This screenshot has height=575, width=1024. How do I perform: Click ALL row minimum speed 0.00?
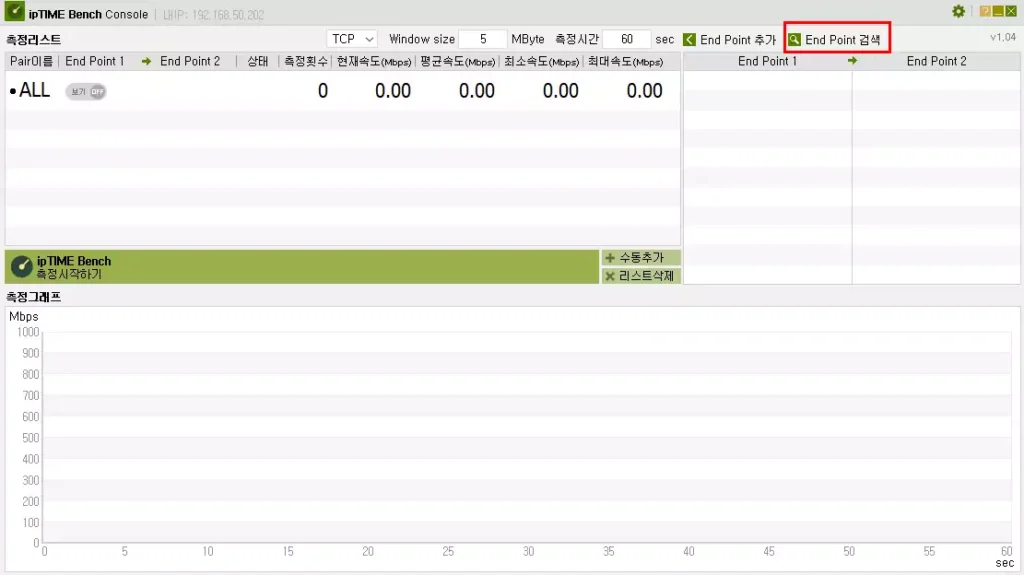[561, 91]
